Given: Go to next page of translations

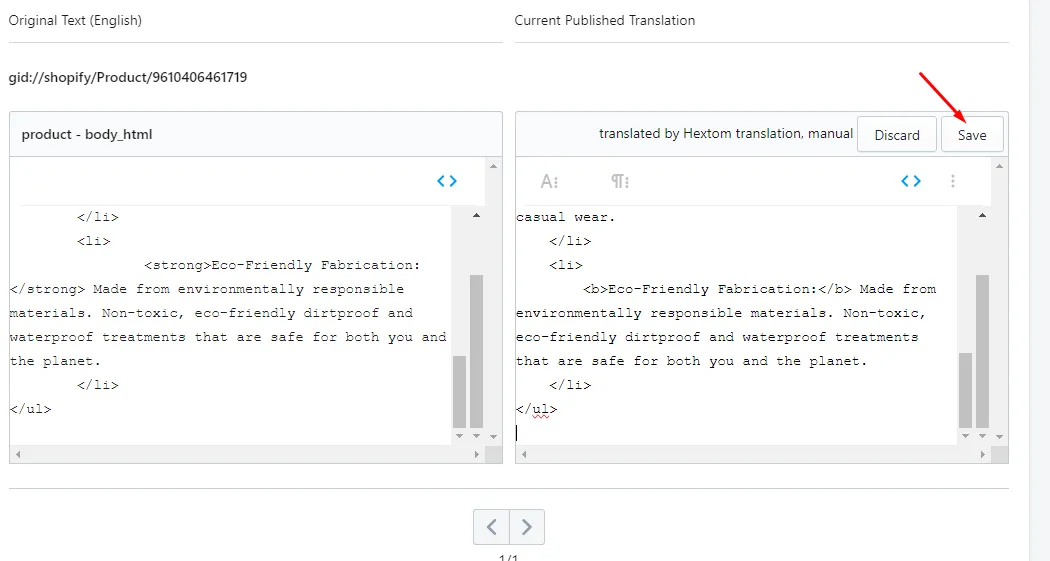Looking at the screenshot, I should 527,527.
